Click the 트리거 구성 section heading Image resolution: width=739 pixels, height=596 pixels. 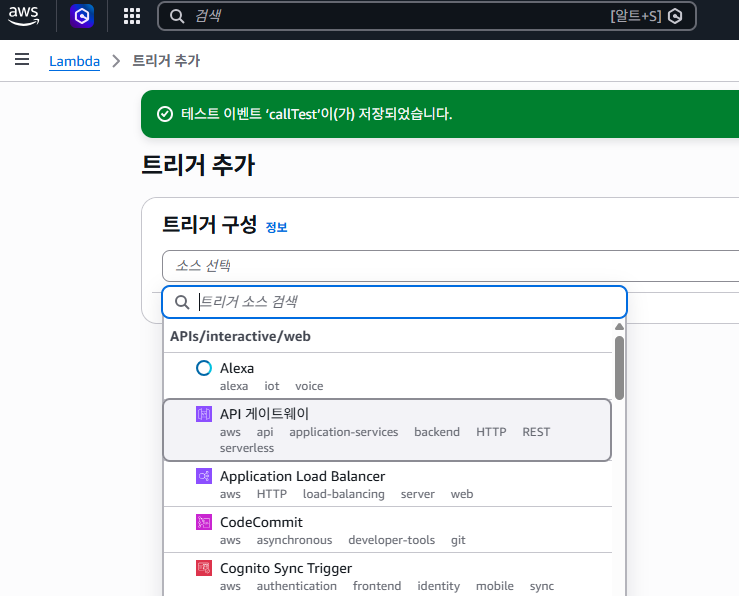(210, 224)
